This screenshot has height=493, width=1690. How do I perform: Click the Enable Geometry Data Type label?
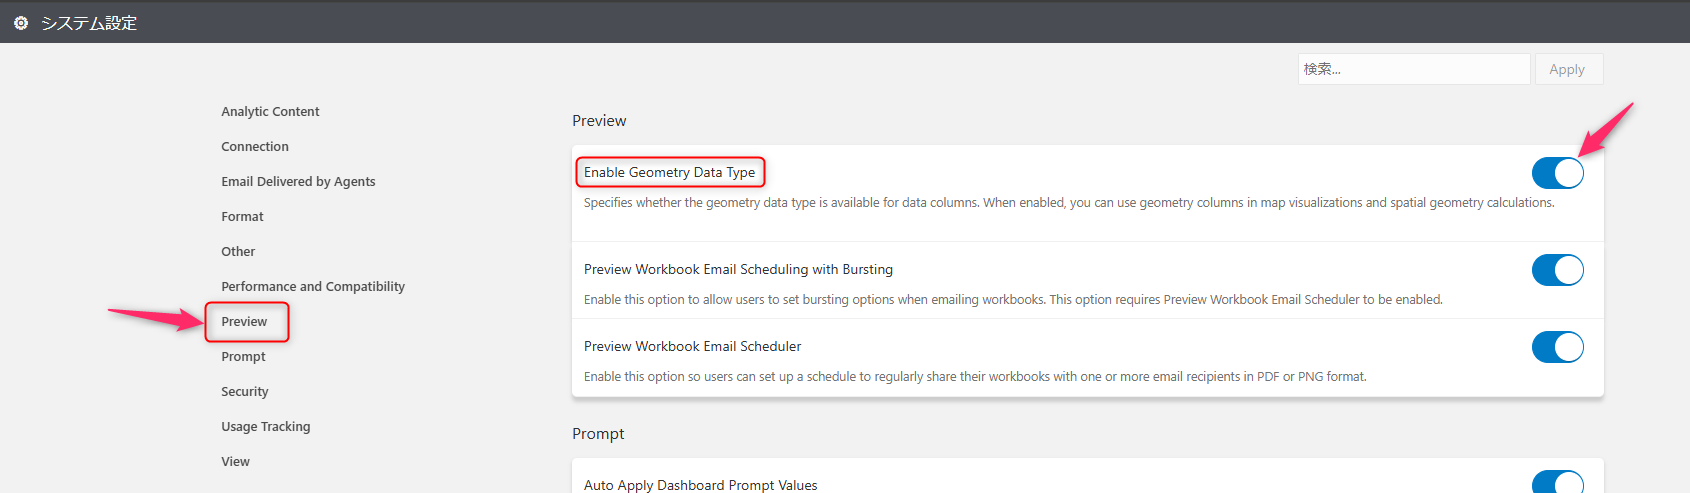pos(670,172)
